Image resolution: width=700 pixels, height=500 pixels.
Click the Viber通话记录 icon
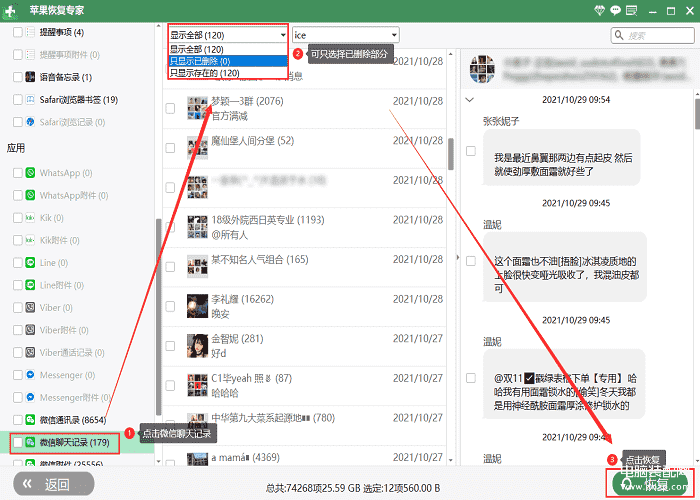pyautogui.click(x=30, y=352)
